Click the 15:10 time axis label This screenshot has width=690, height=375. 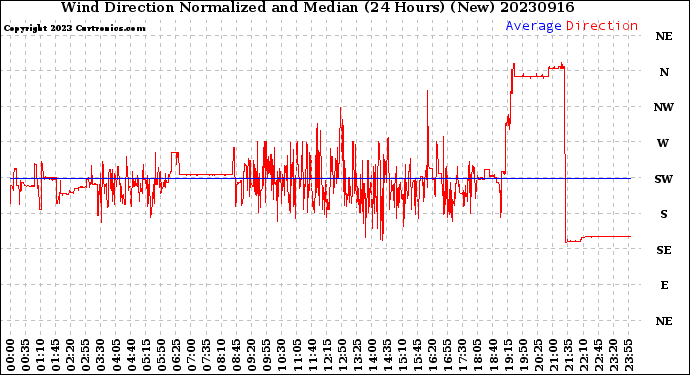tap(402, 355)
